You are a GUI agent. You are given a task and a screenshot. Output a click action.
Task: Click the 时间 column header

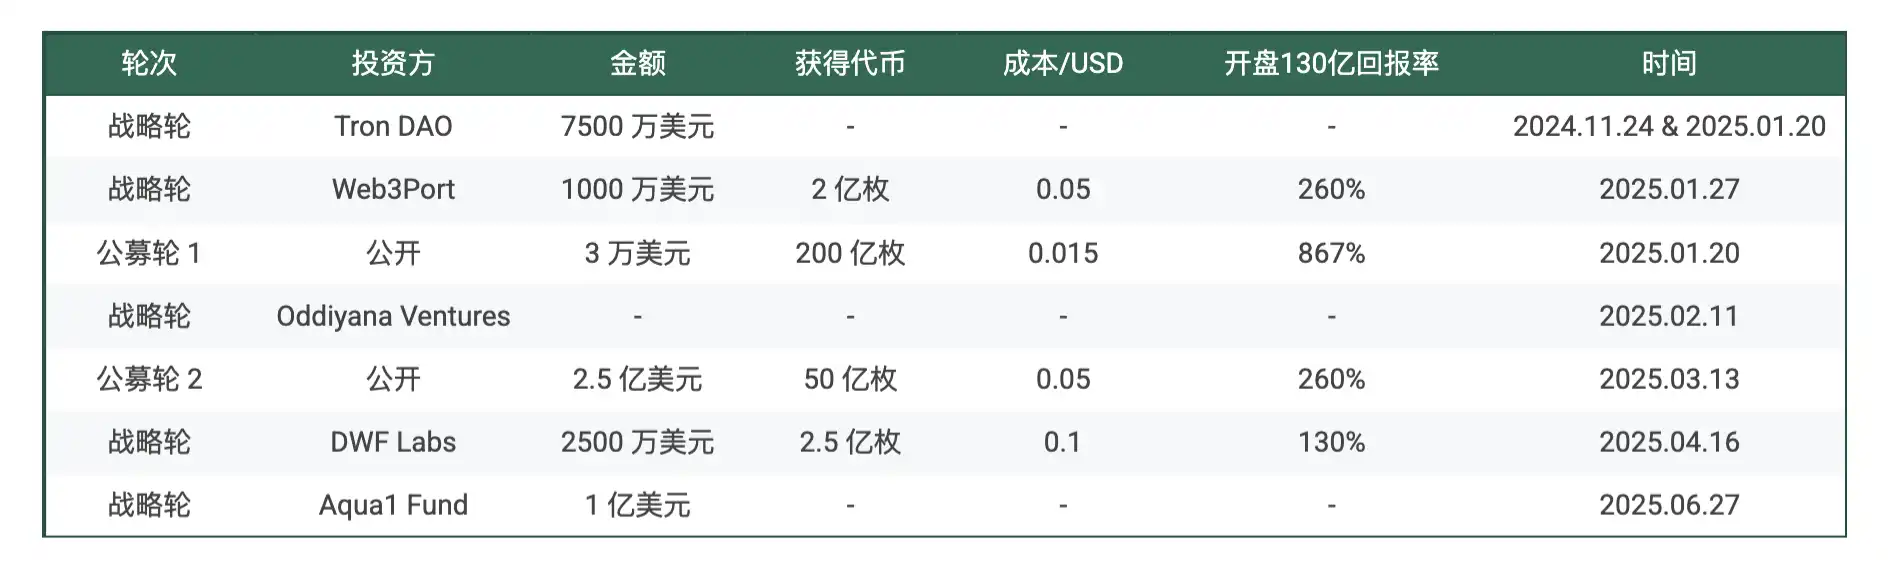tap(1669, 64)
